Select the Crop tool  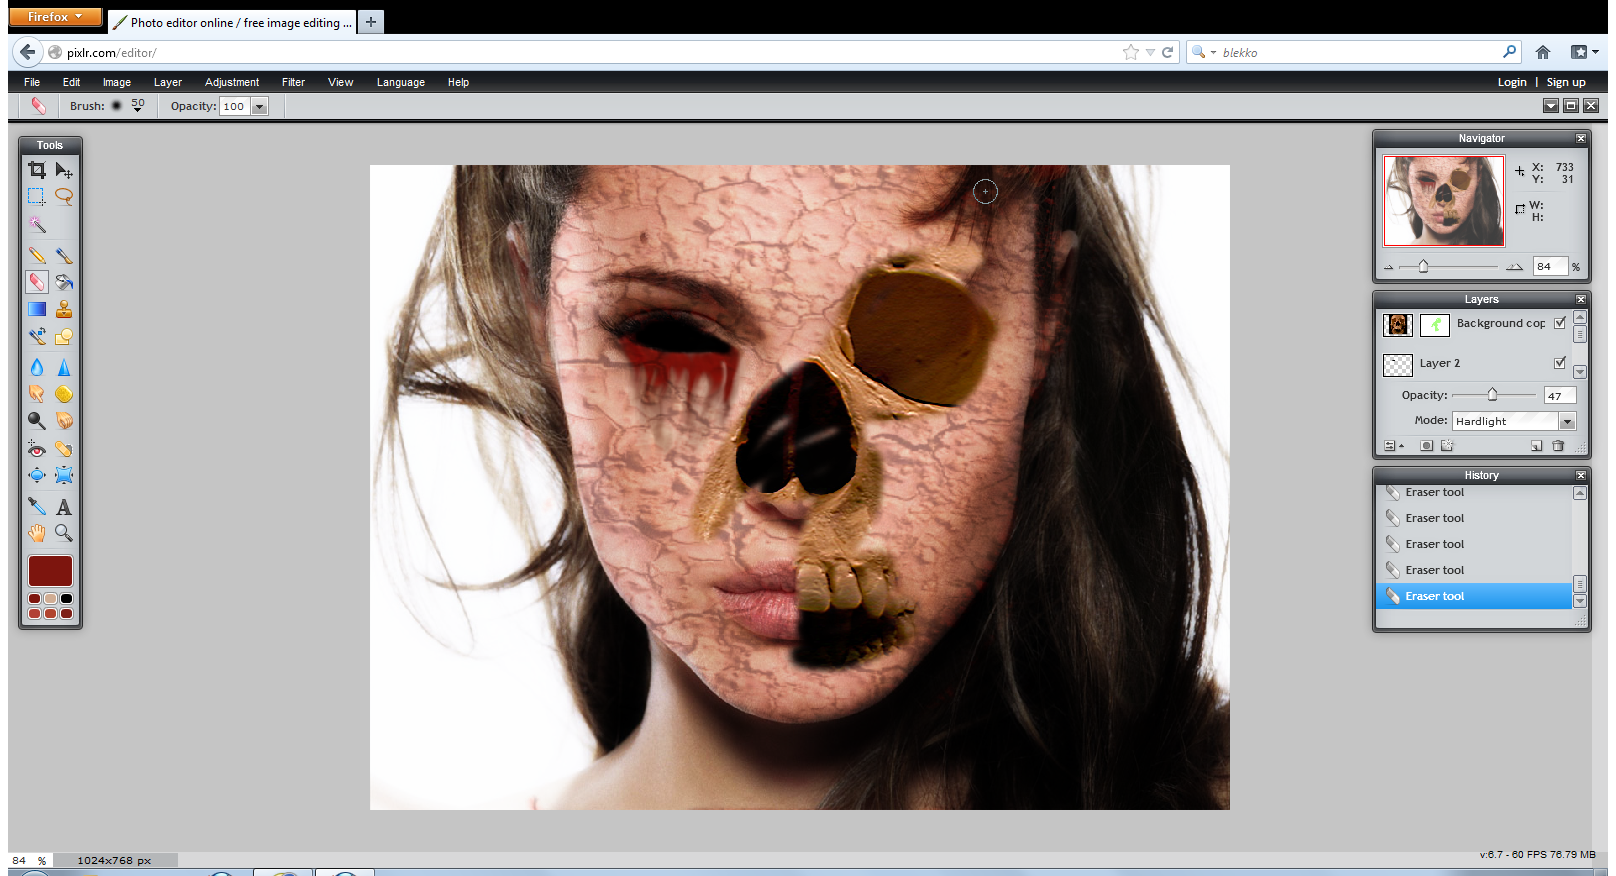37,170
